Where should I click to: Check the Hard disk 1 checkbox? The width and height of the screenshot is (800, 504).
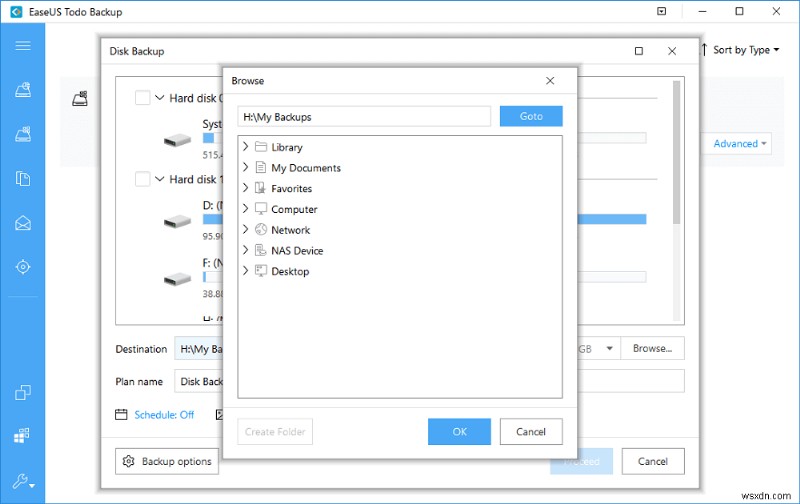[x=142, y=179]
